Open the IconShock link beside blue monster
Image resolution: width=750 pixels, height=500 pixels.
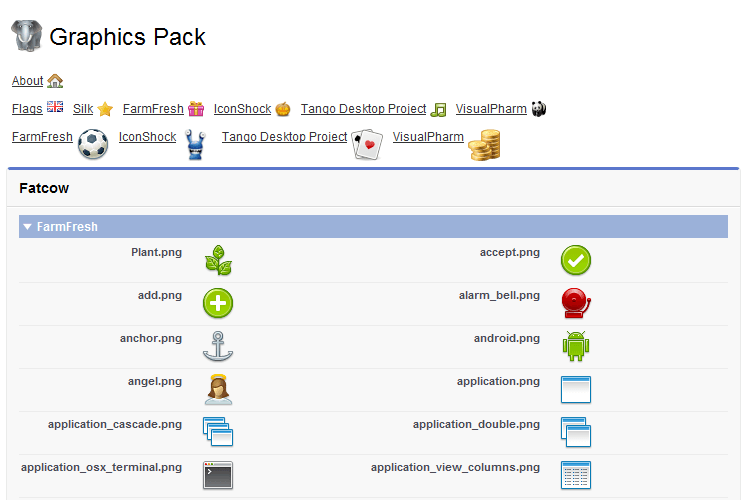point(147,137)
